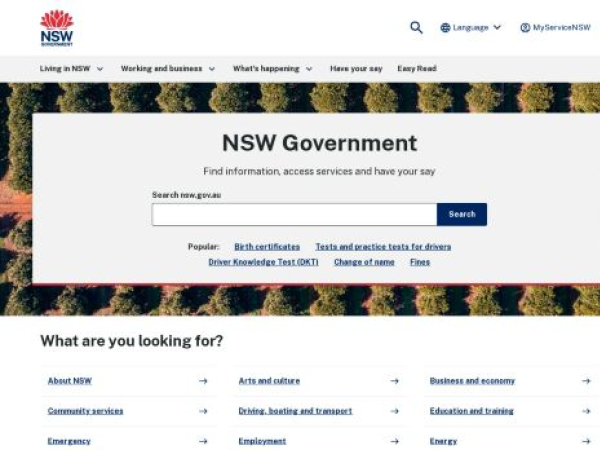
Task: Open the Emergency link
Action: point(69,441)
